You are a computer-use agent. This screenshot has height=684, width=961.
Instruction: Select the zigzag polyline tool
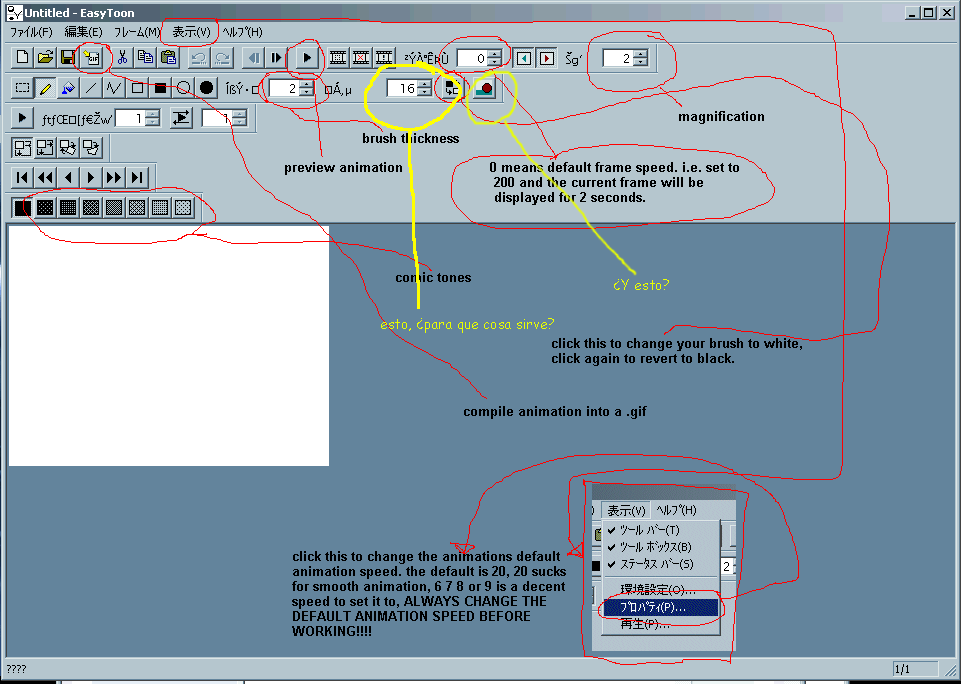tap(114, 88)
